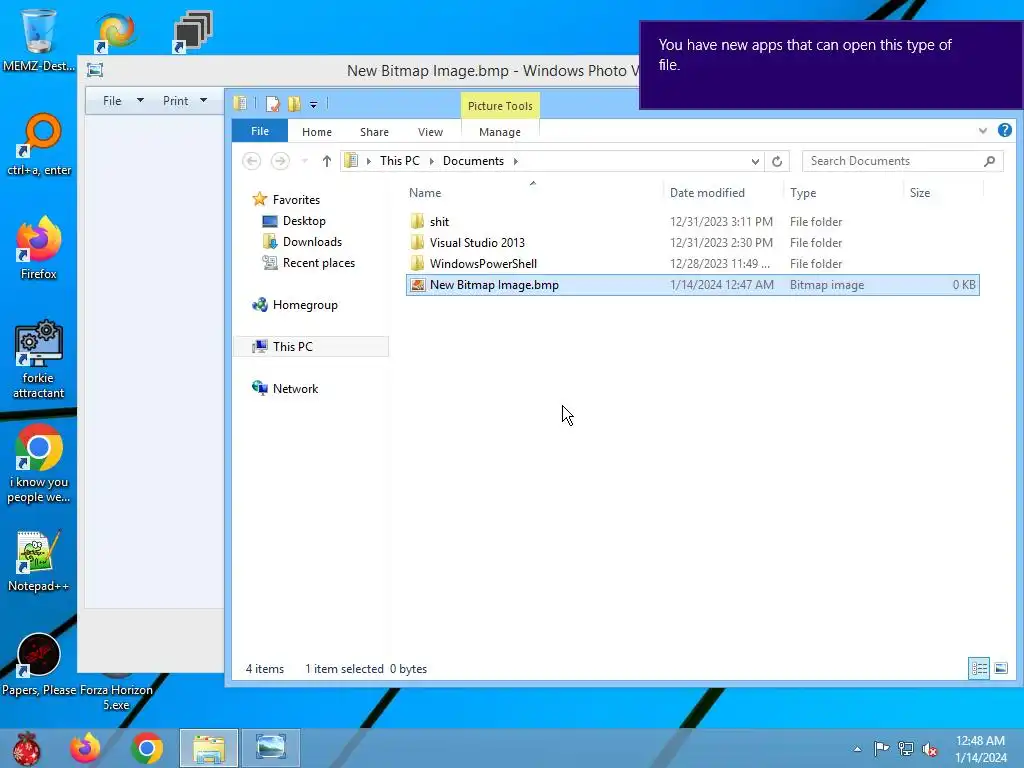Click the New Folder icon in Quick Access Toolbar

(x=295, y=104)
